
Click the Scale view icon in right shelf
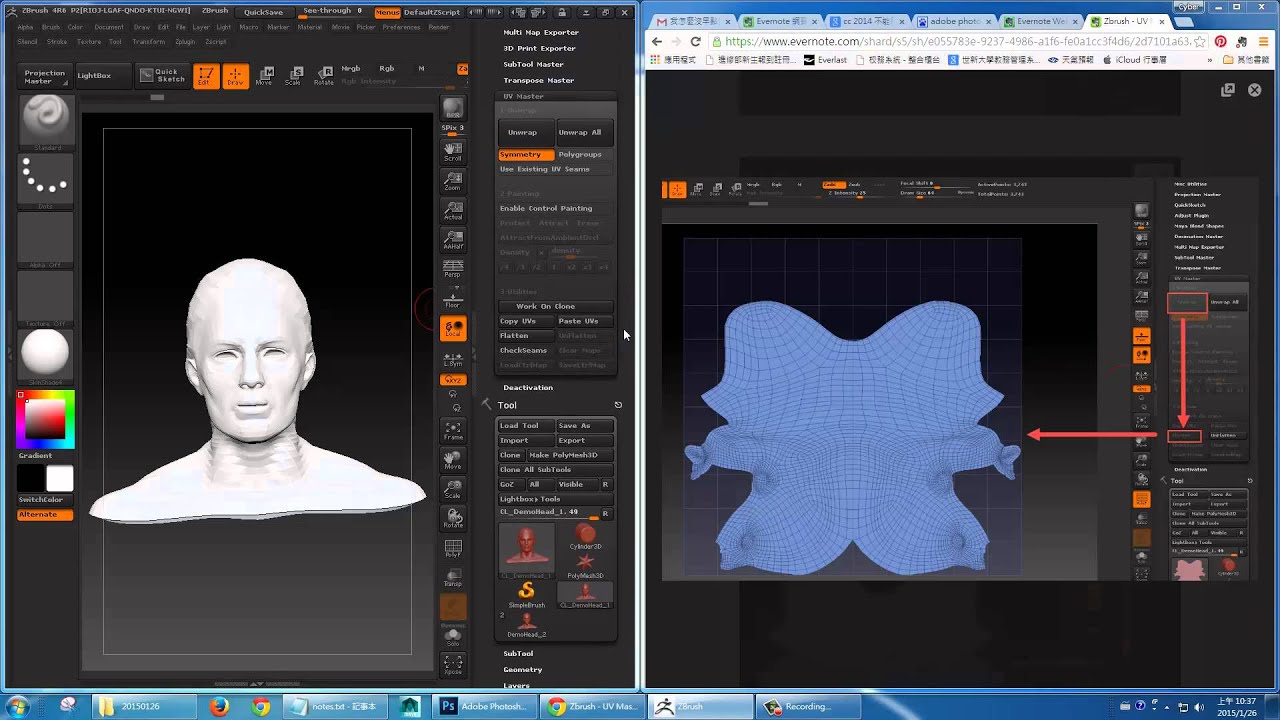453,488
